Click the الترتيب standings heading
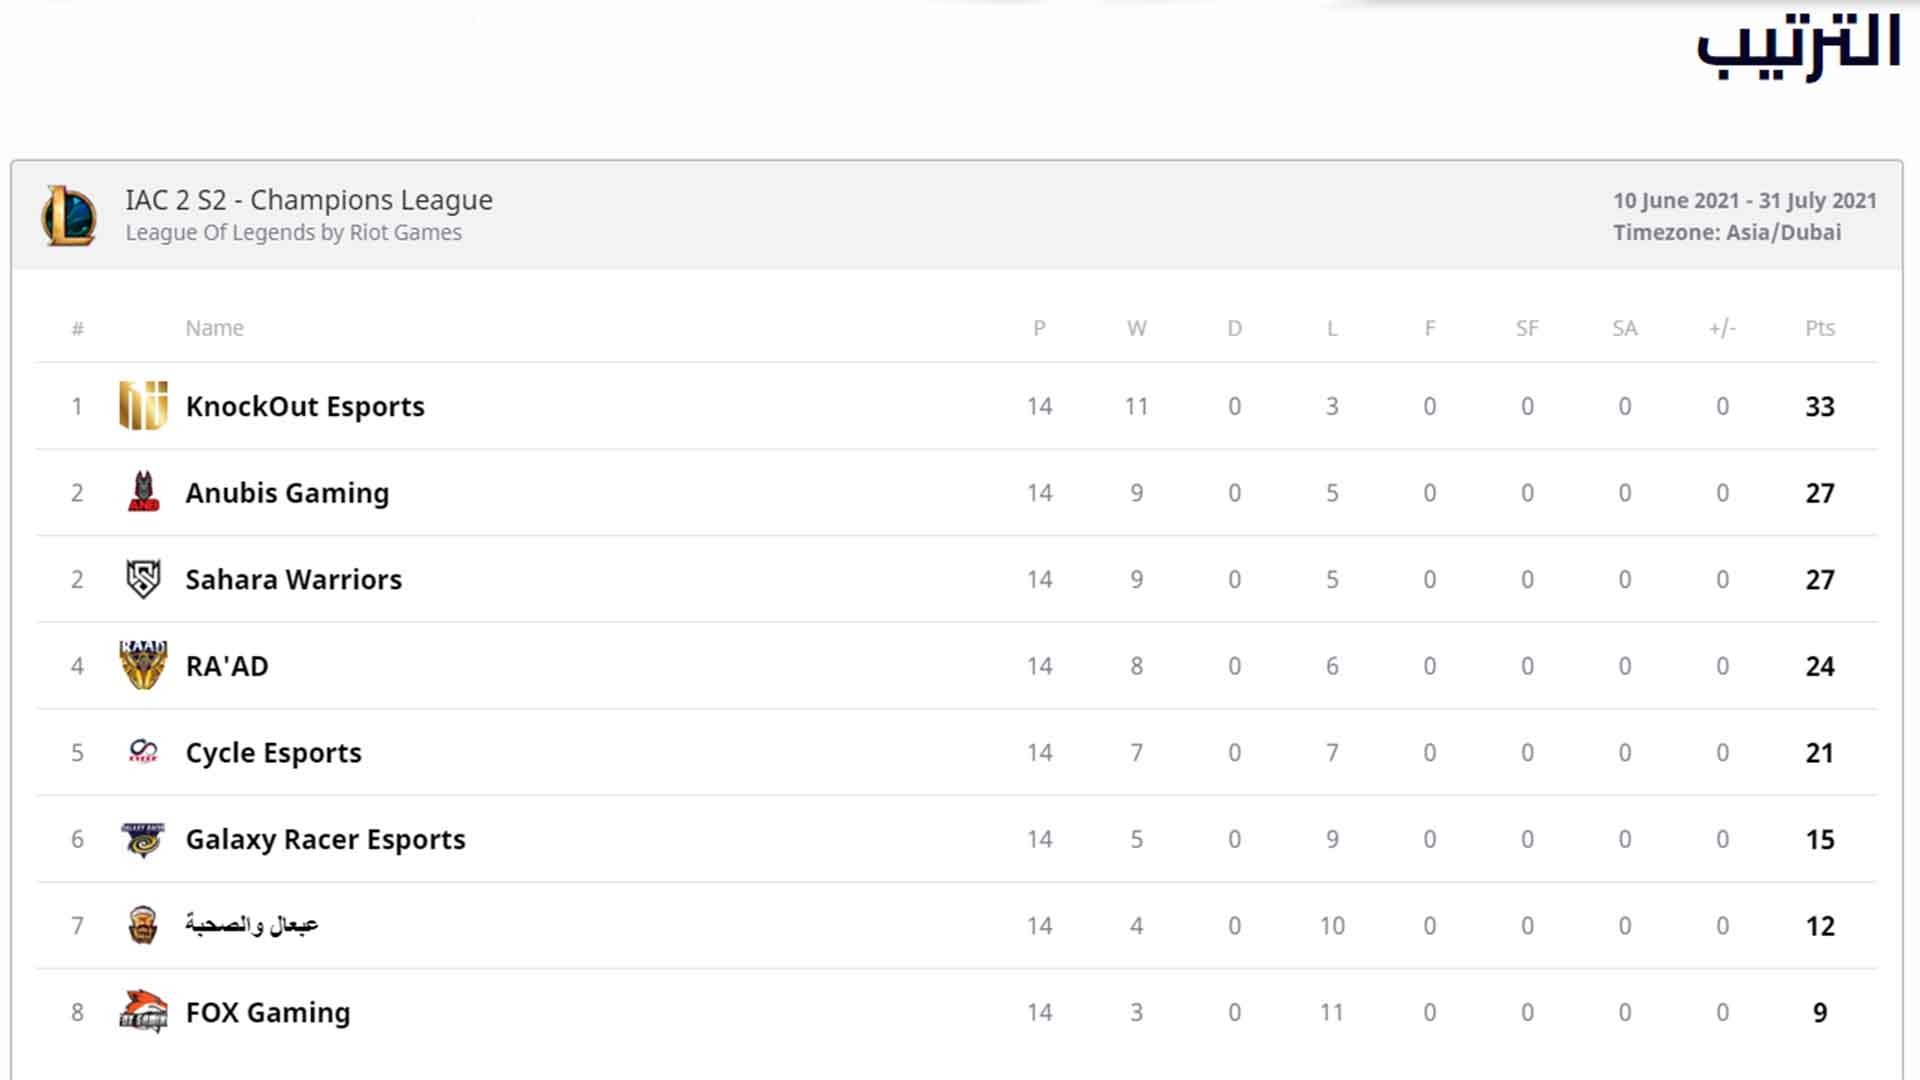 coord(1798,46)
